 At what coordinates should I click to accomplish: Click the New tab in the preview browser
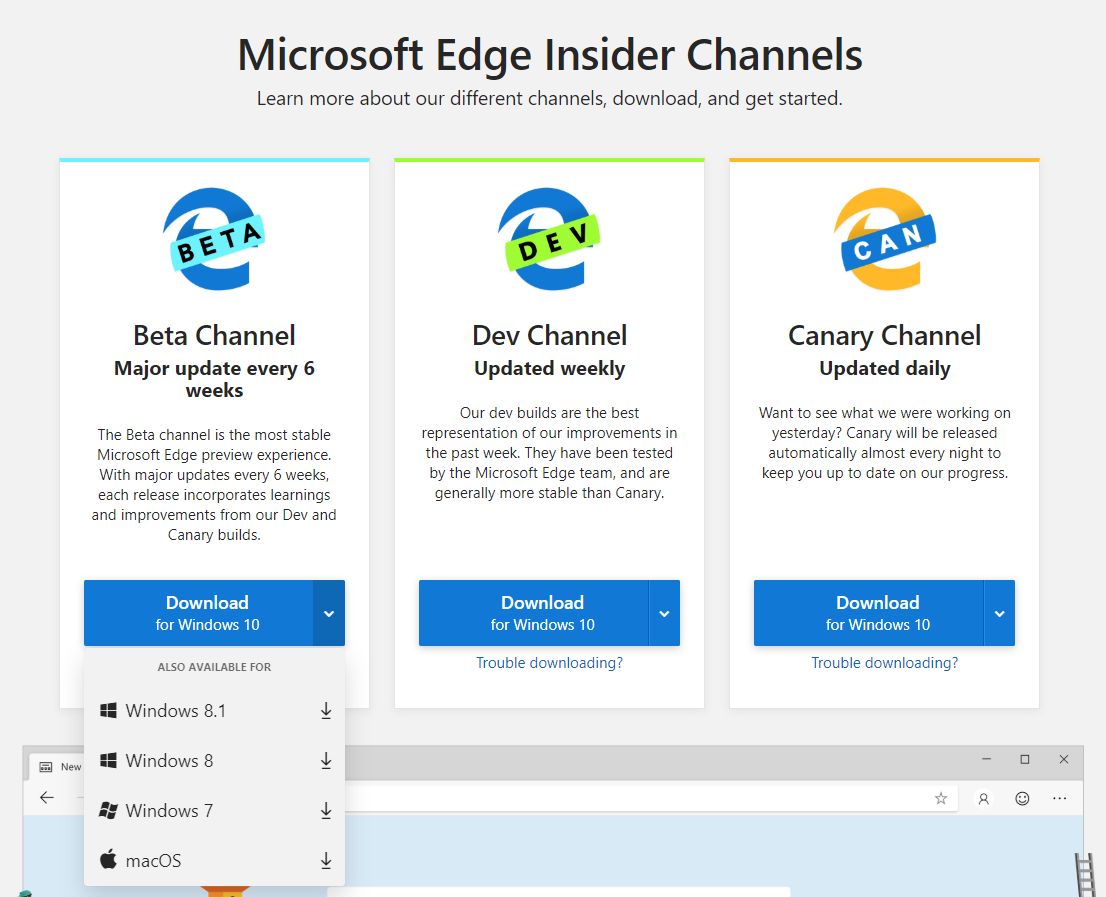pos(58,767)
